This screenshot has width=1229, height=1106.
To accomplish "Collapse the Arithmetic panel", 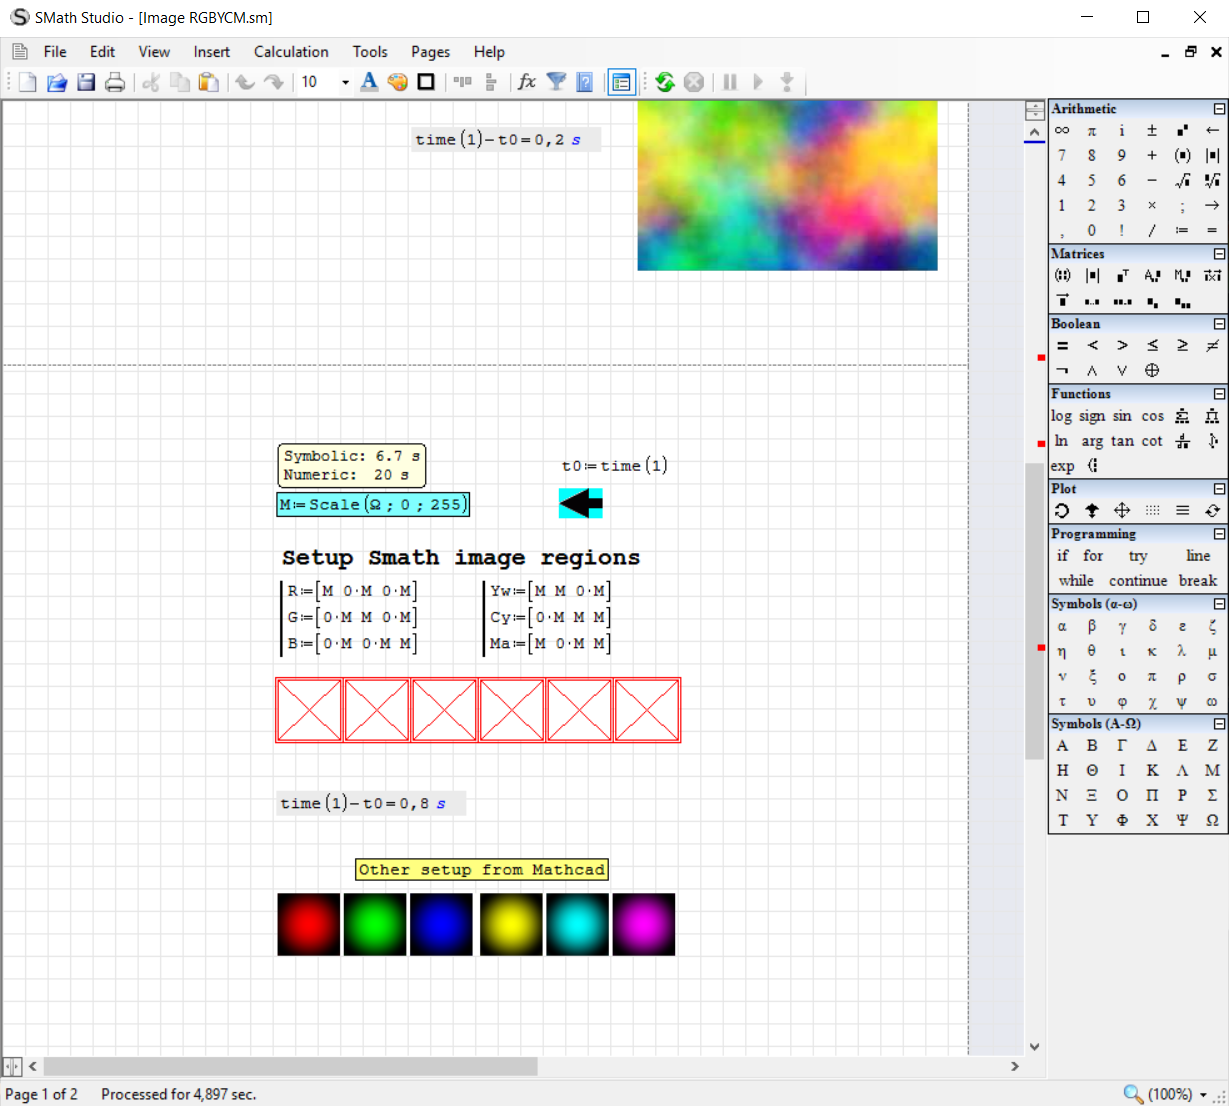I will tap(1219, 109).
